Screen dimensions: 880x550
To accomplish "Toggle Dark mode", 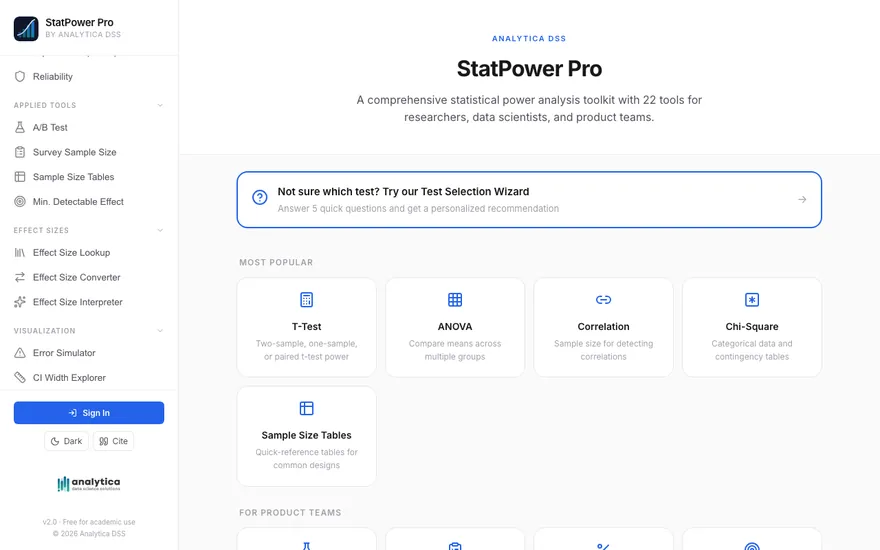I will point(66,441).
